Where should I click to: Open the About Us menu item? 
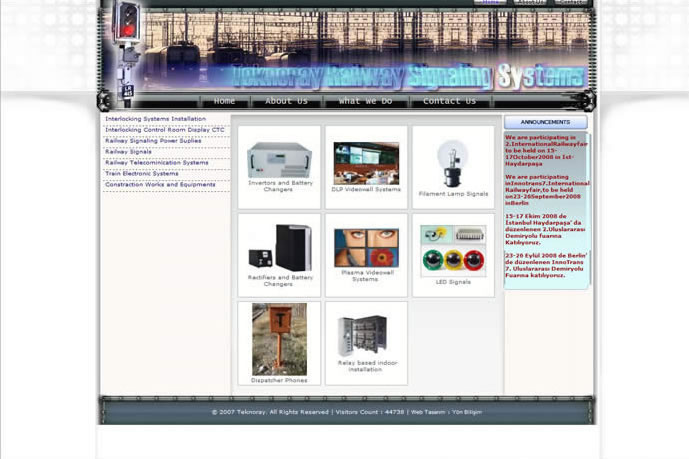tap(287, 101)
